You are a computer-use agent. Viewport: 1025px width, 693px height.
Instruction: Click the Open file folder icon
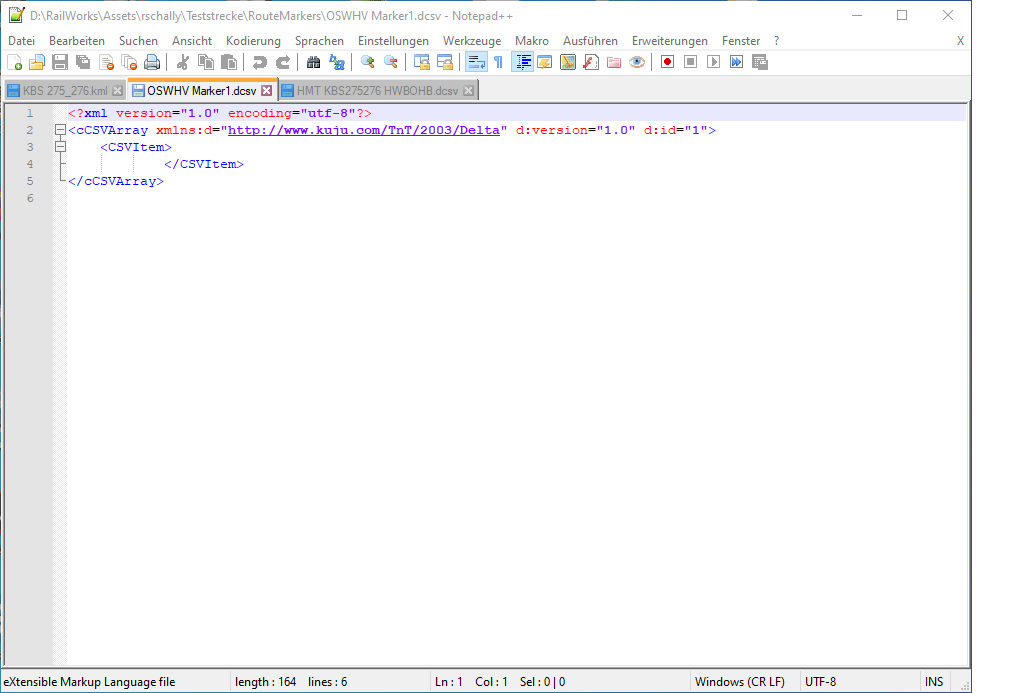[x=37, y=62]
